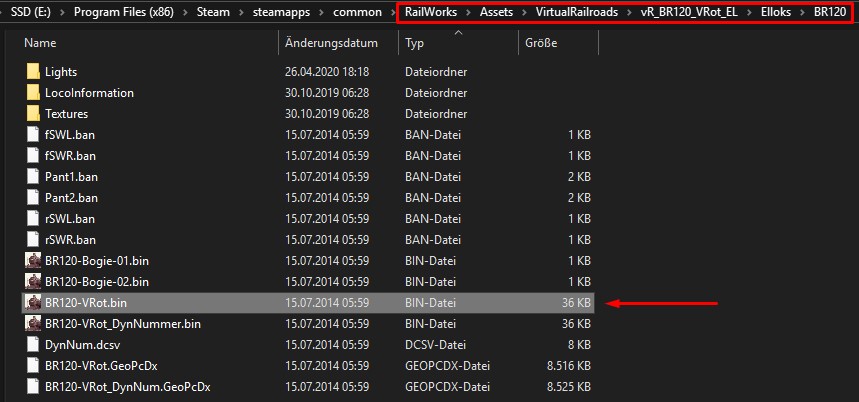Select file name BR120-Bogie-01.bin
Screen dimensions: 859x402
click(97, 261)
